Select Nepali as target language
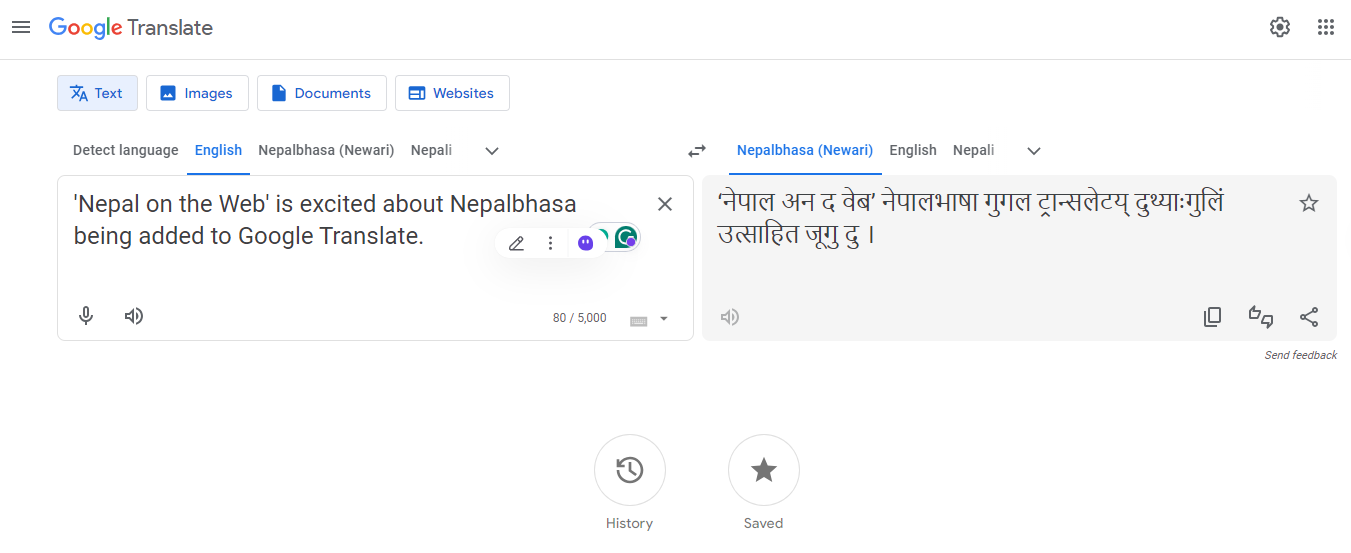 (974, 150)
